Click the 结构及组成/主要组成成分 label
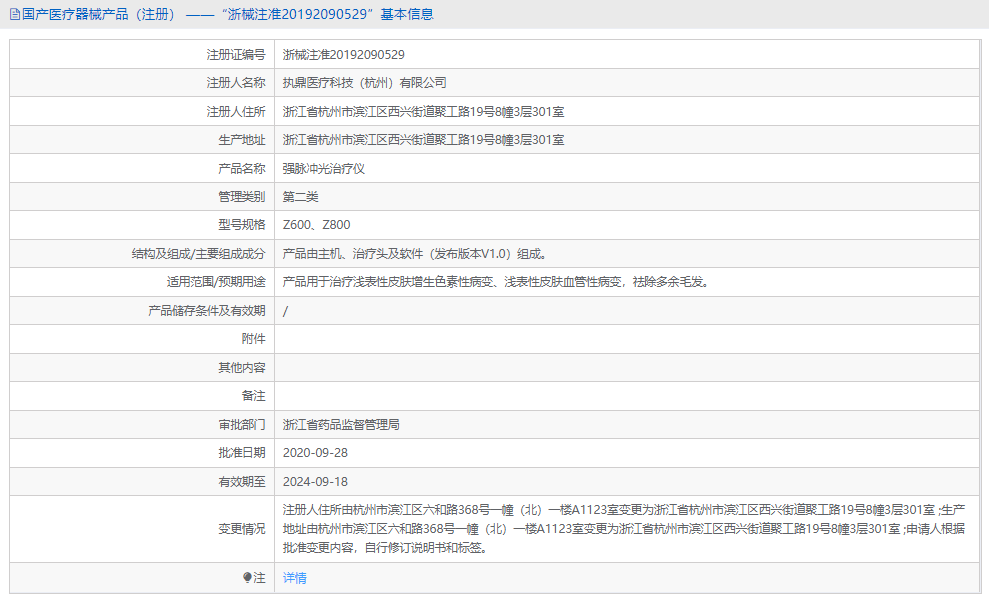Screen dimensions: 989x600 198,254
